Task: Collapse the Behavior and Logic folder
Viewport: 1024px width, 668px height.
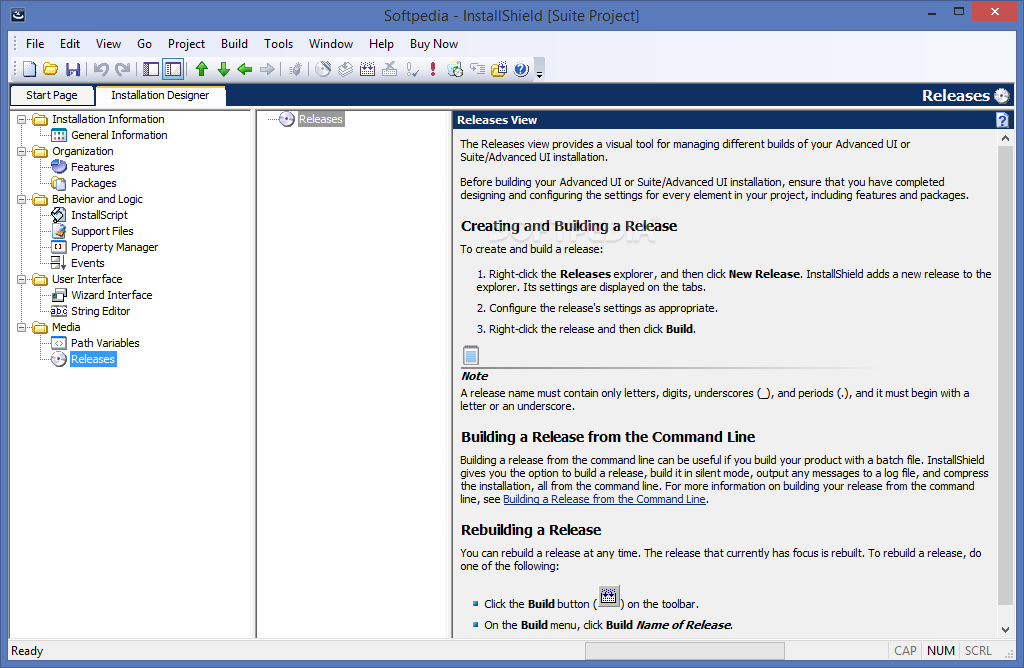Action: (x=22, y=199)
